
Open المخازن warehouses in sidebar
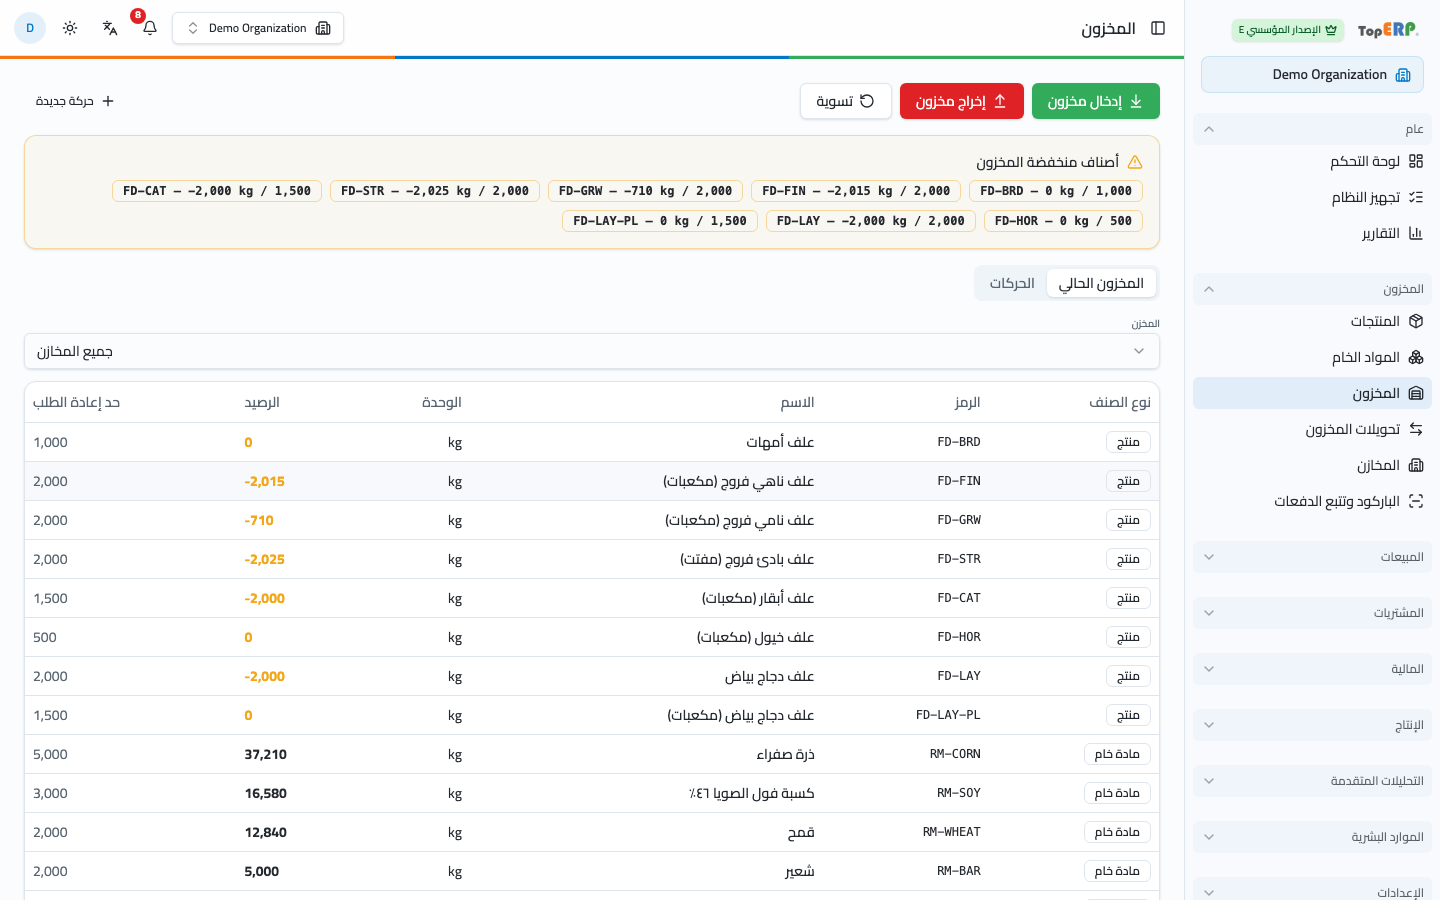coord(1312,465)
